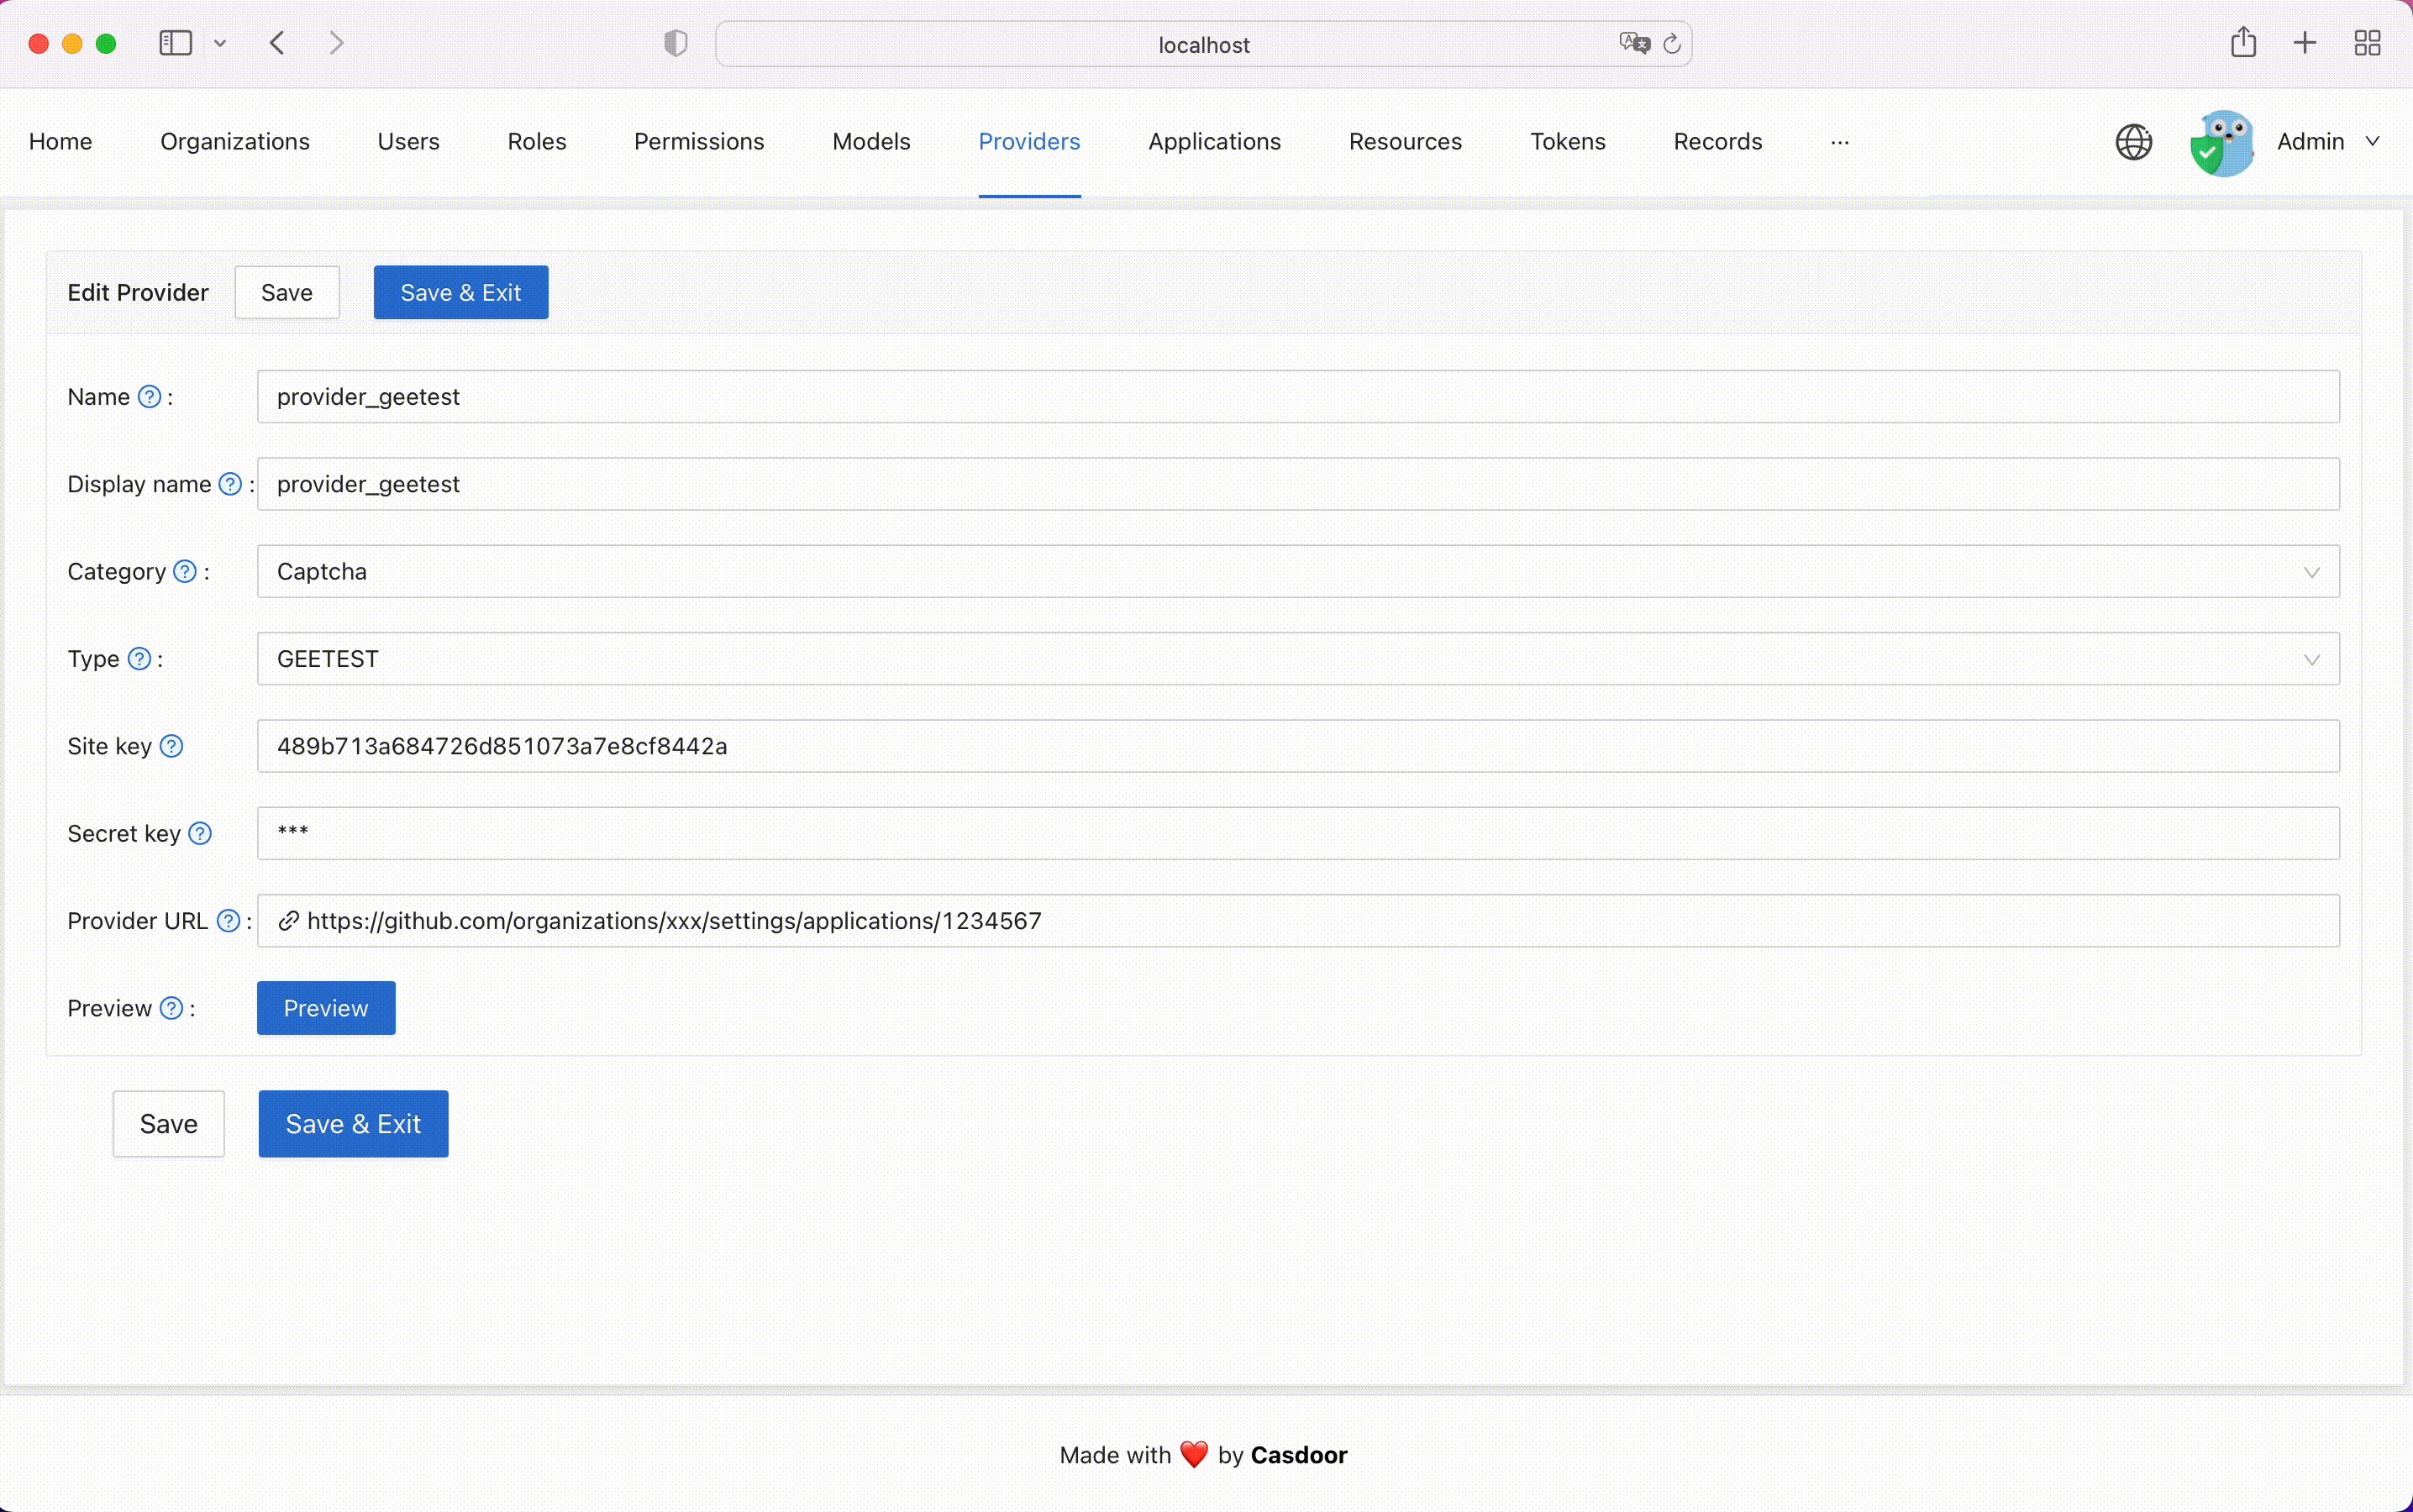Click the Save & Exit button
2413x1512 pixels.
tap(460, 292)
